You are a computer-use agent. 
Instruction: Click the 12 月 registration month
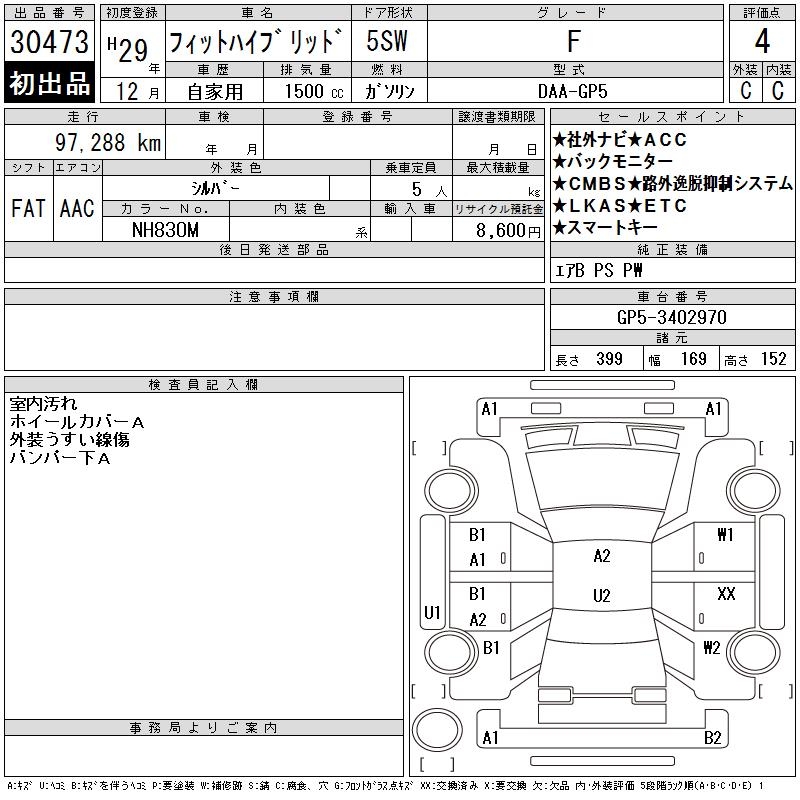[137, 92]
